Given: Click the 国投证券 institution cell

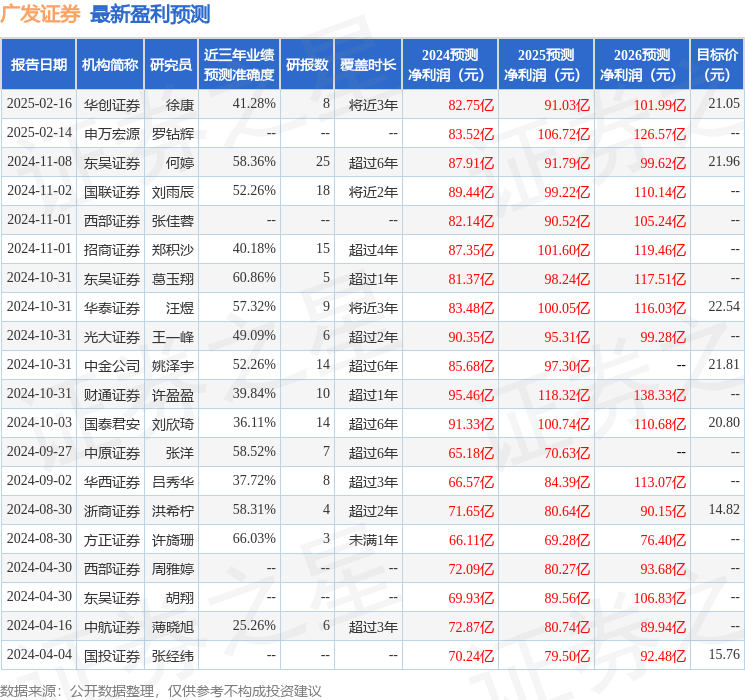Looking at the screenshot, I should point(112,655).
